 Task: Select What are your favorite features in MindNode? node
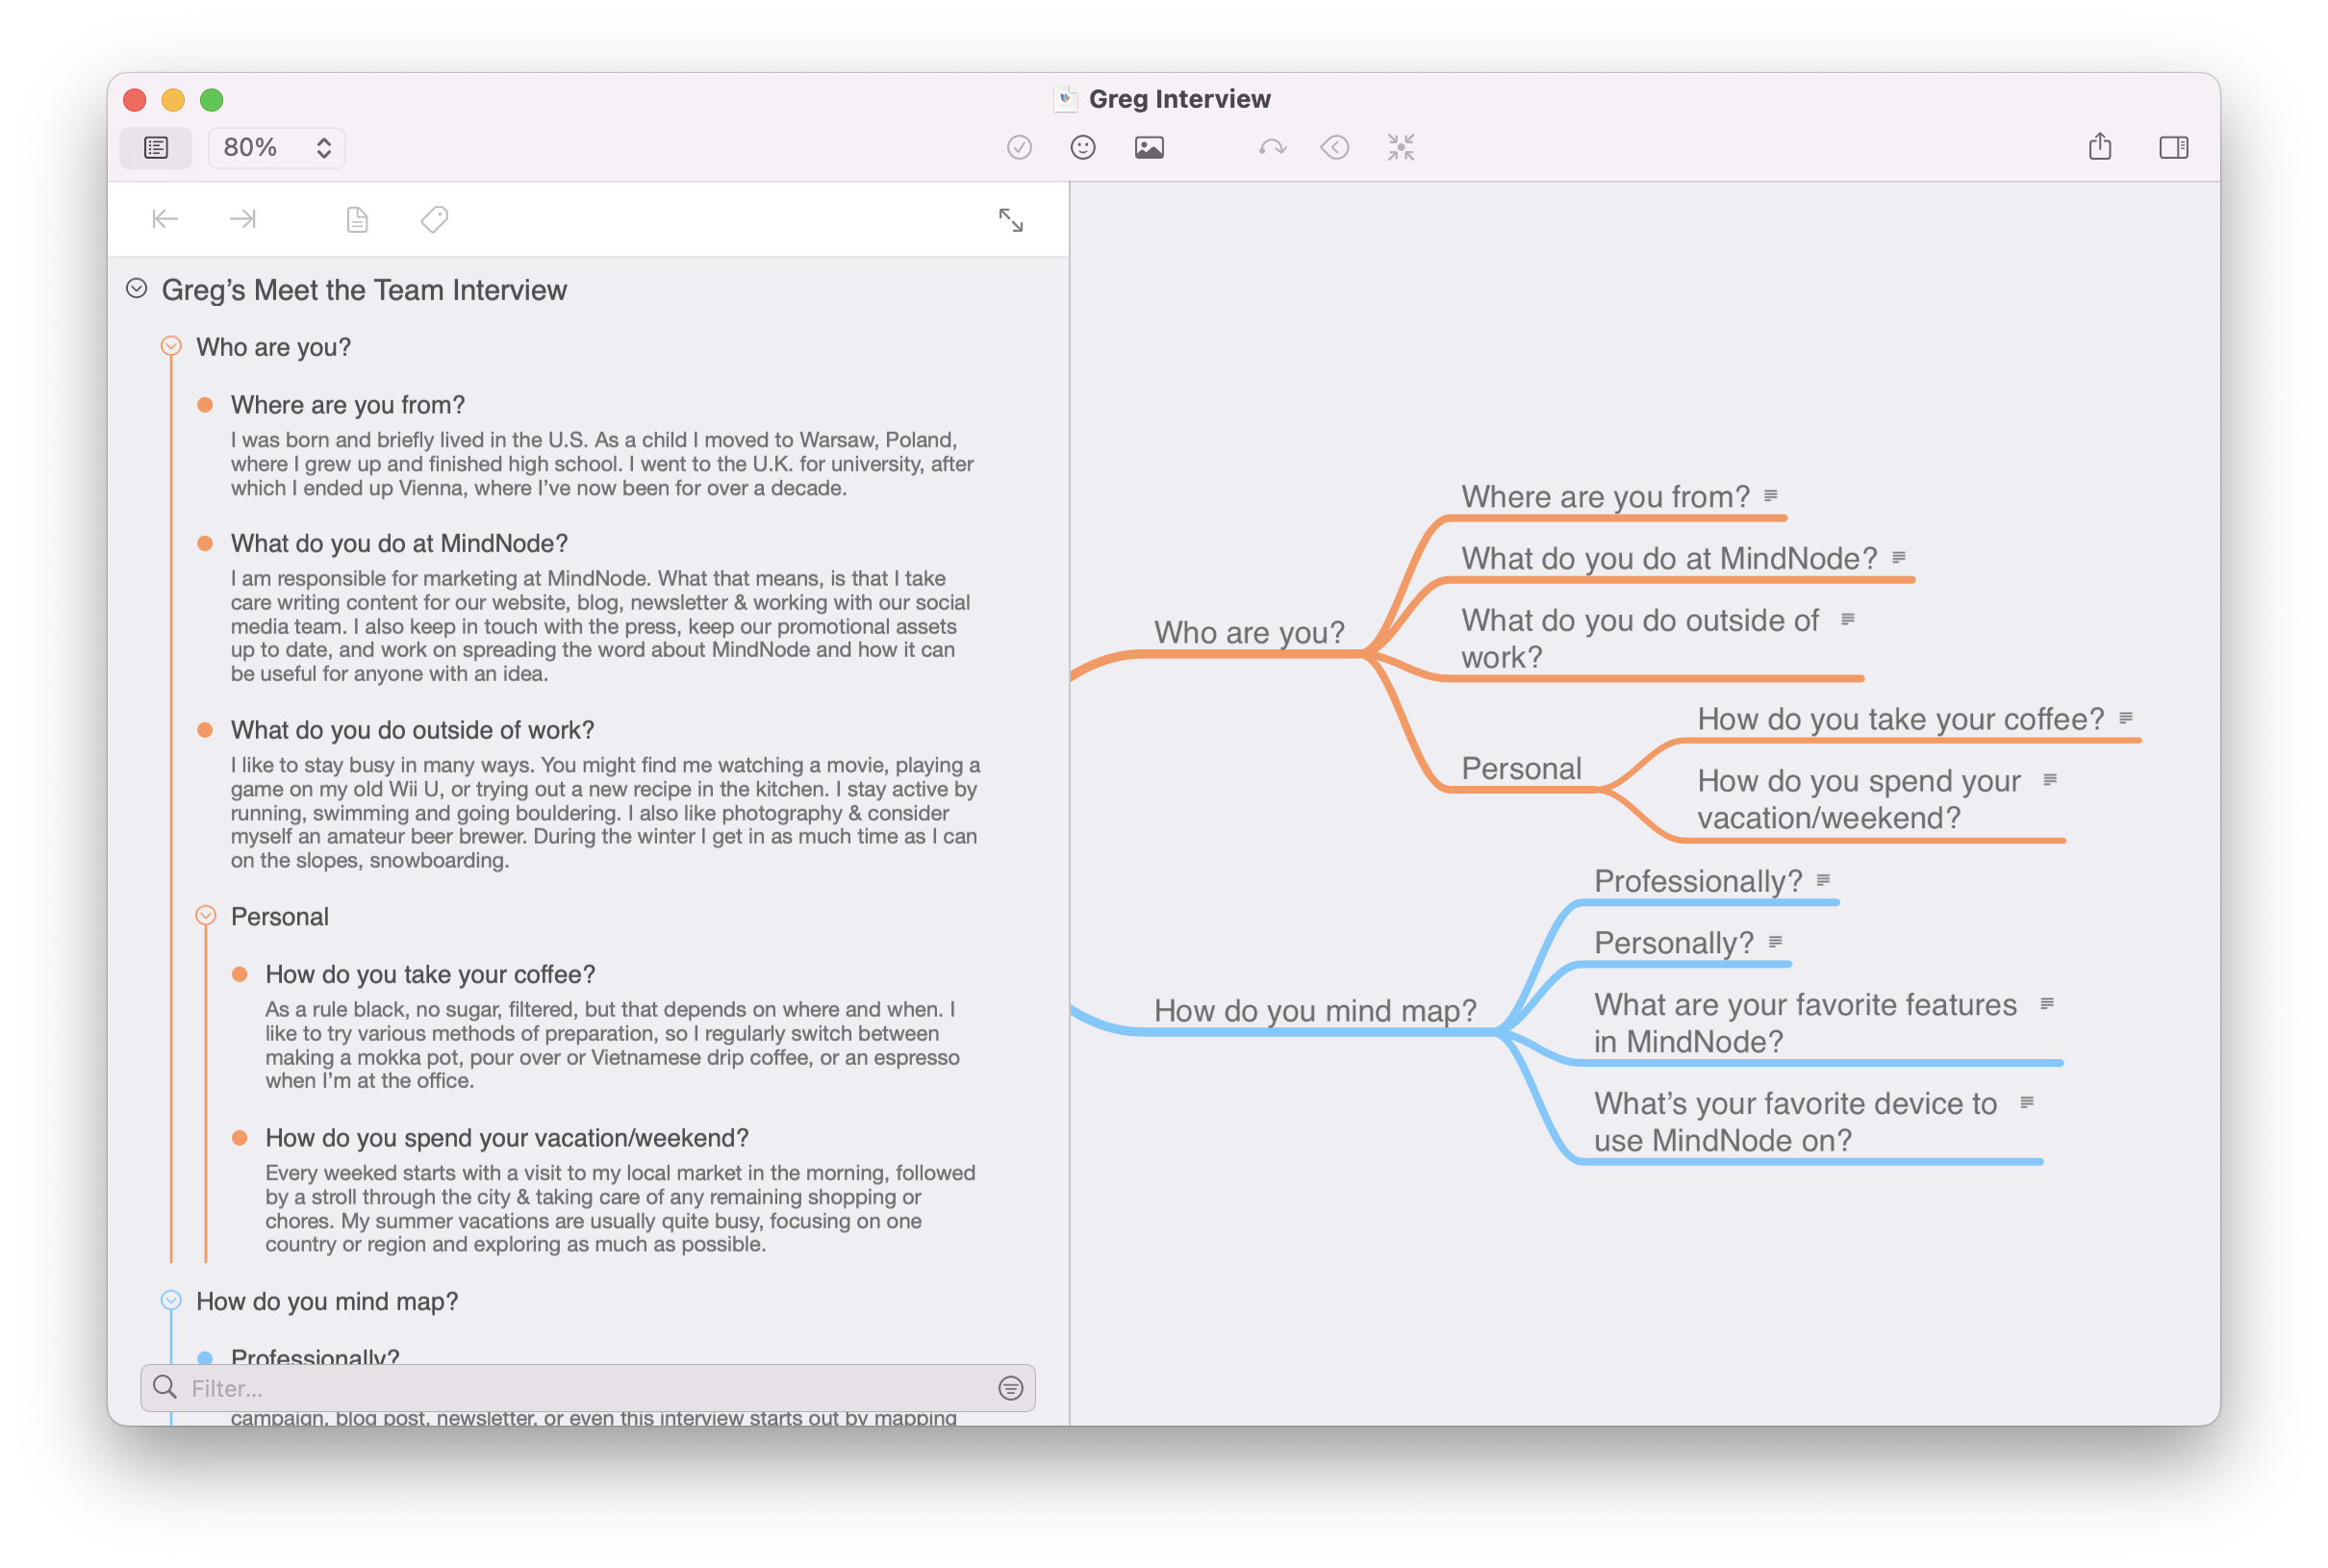click(1805, 1023)
